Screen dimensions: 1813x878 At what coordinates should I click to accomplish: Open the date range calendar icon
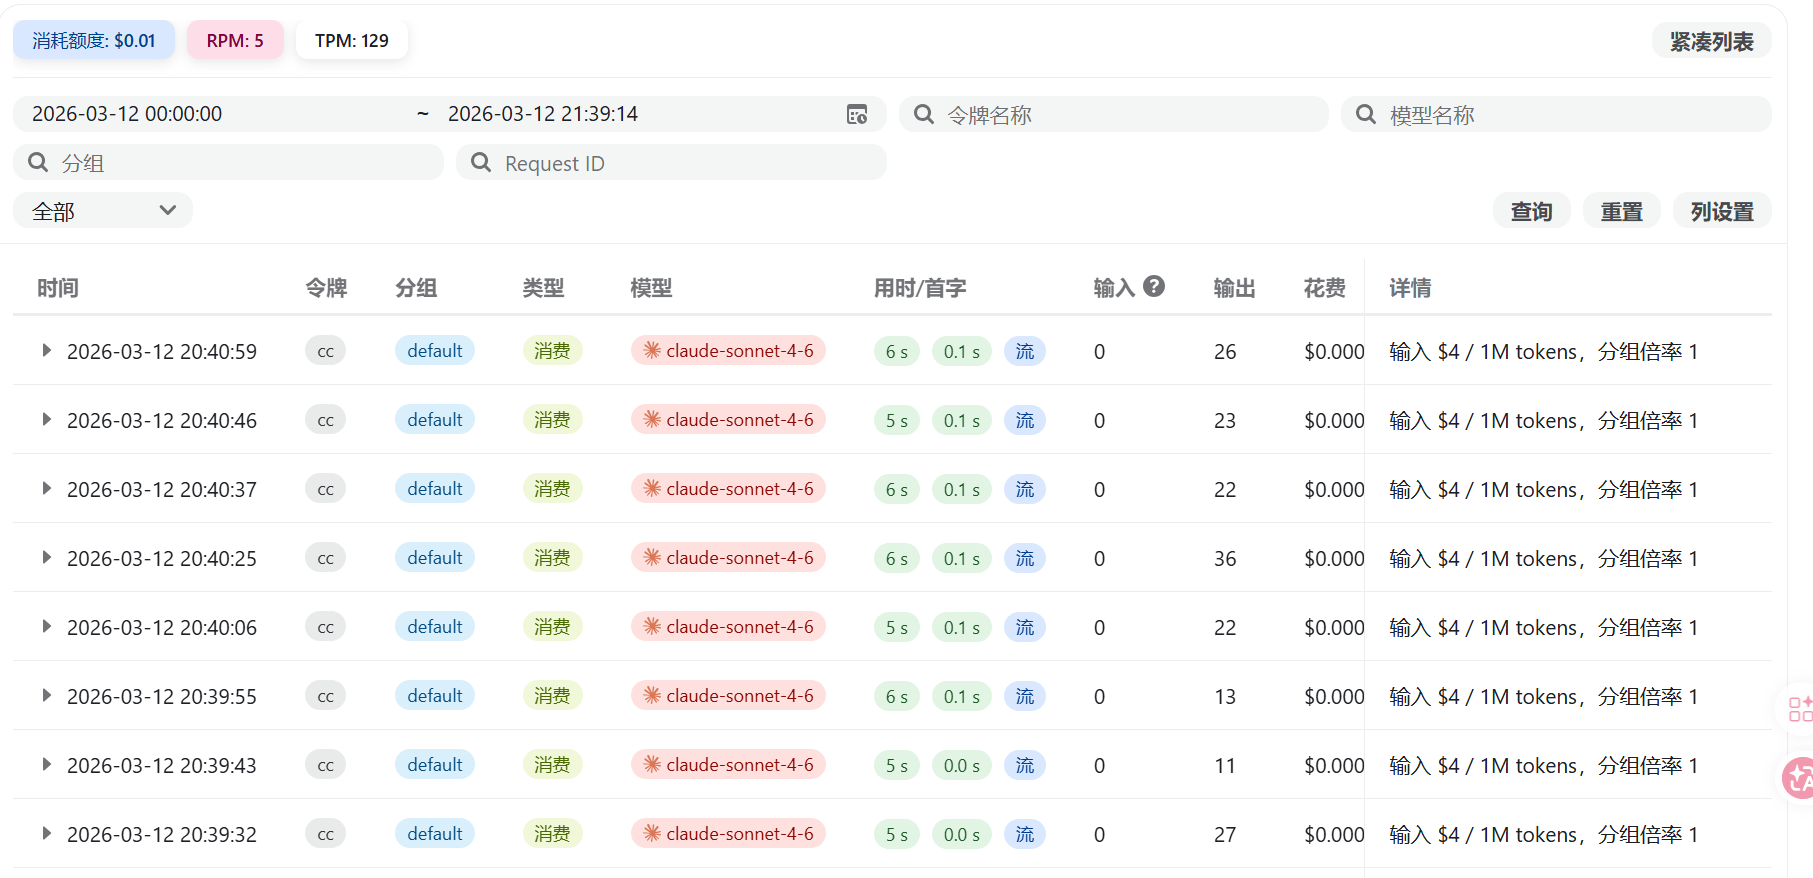(857, 114)
